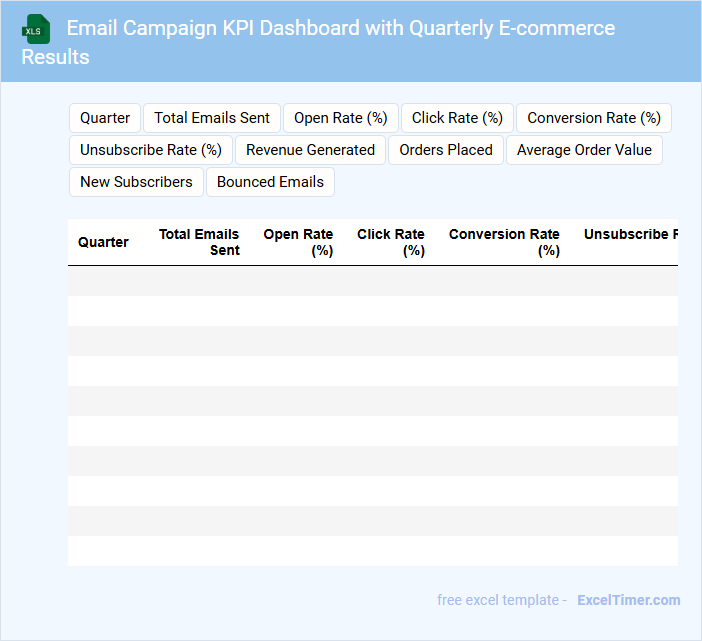Click the New Subscribers tag
Image resolution: width=702 pixels, height=641 pixels.
point(136,182)
